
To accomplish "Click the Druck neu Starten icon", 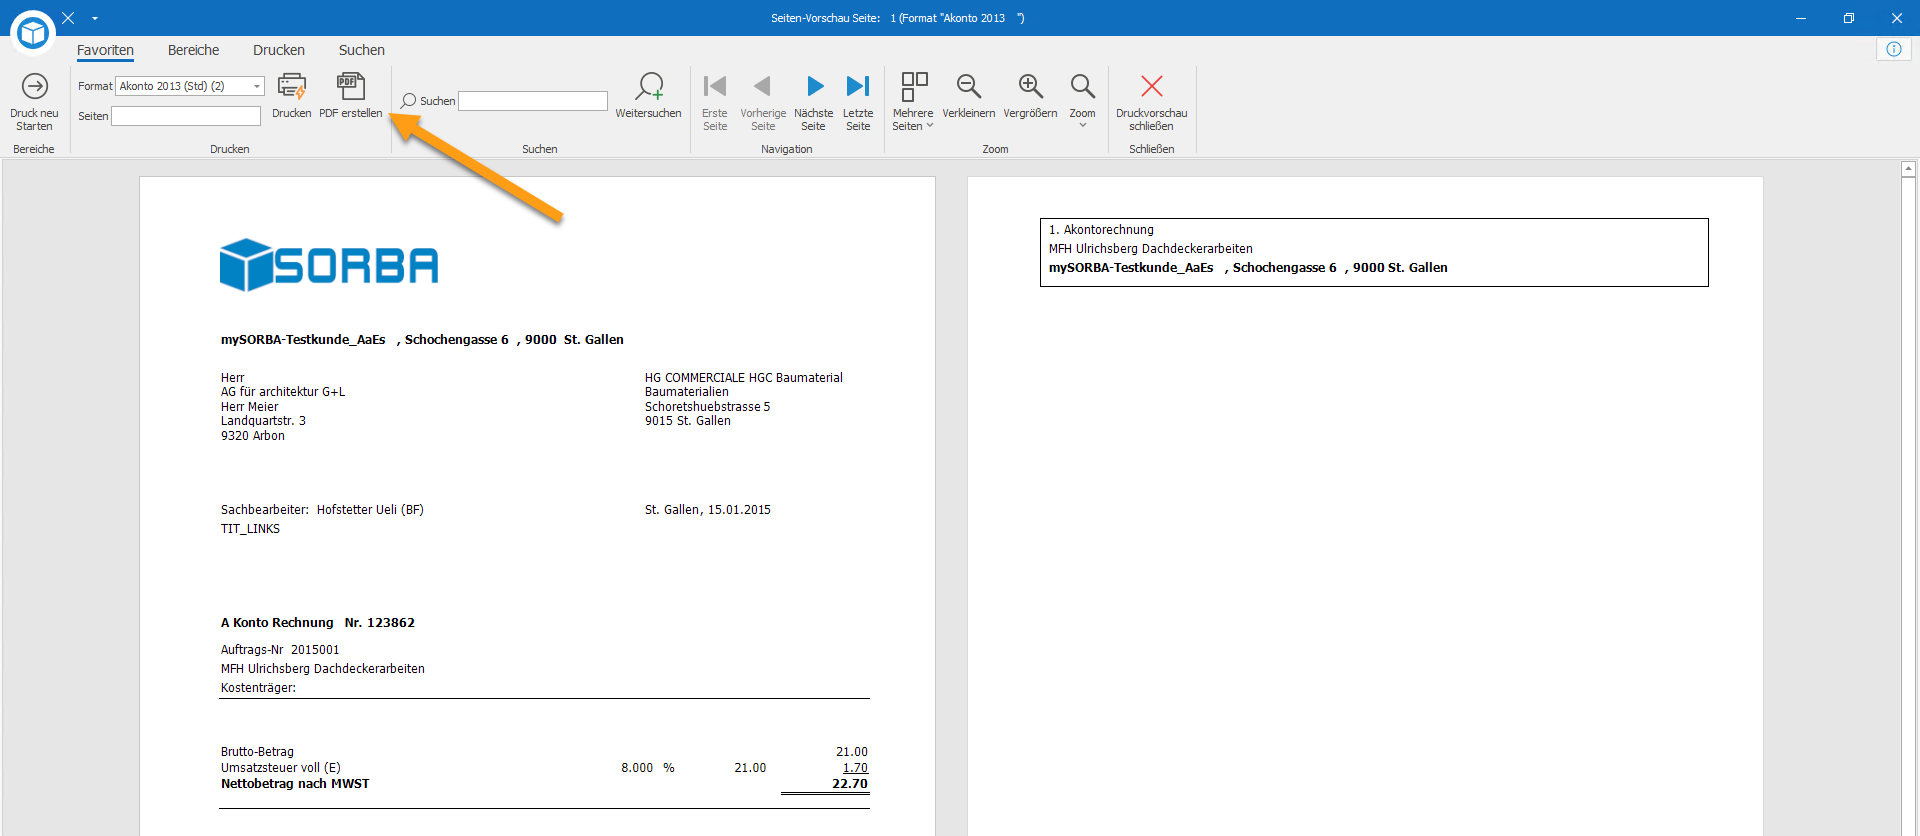I will 35,87.
